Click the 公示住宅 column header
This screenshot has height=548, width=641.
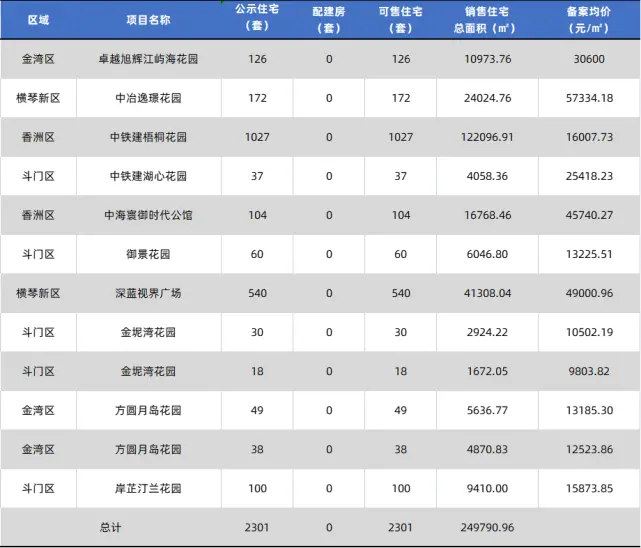click(258, 20)
